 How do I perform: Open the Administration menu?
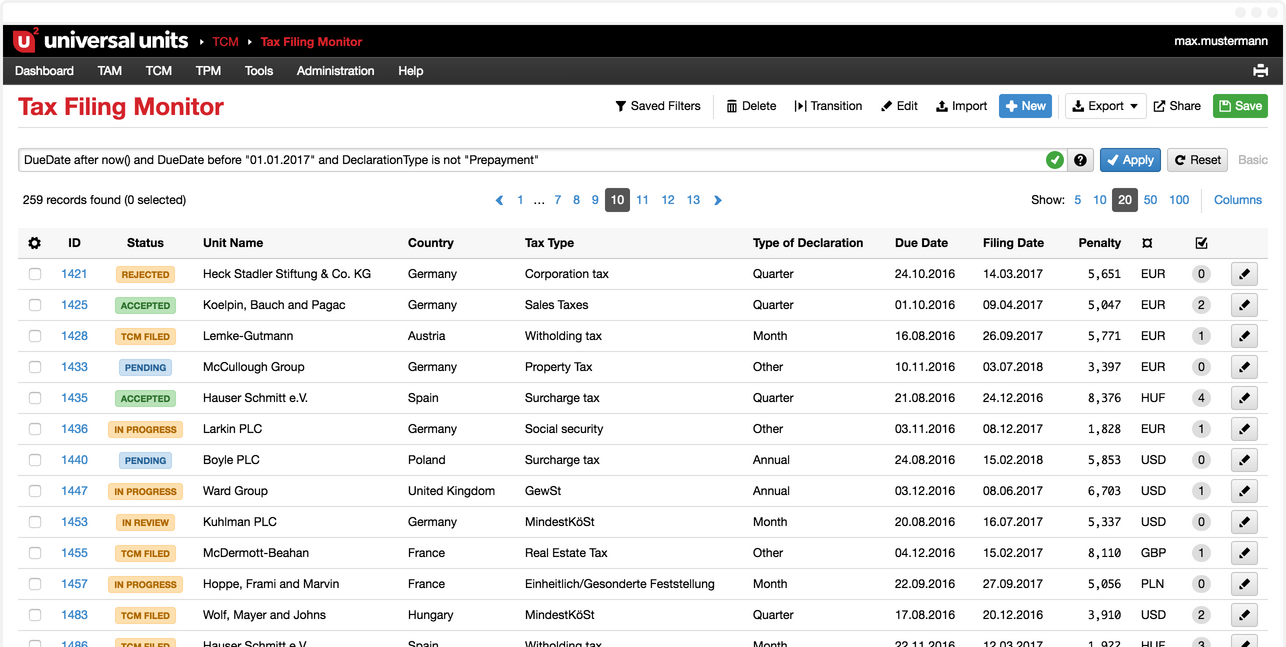point(335,71)
